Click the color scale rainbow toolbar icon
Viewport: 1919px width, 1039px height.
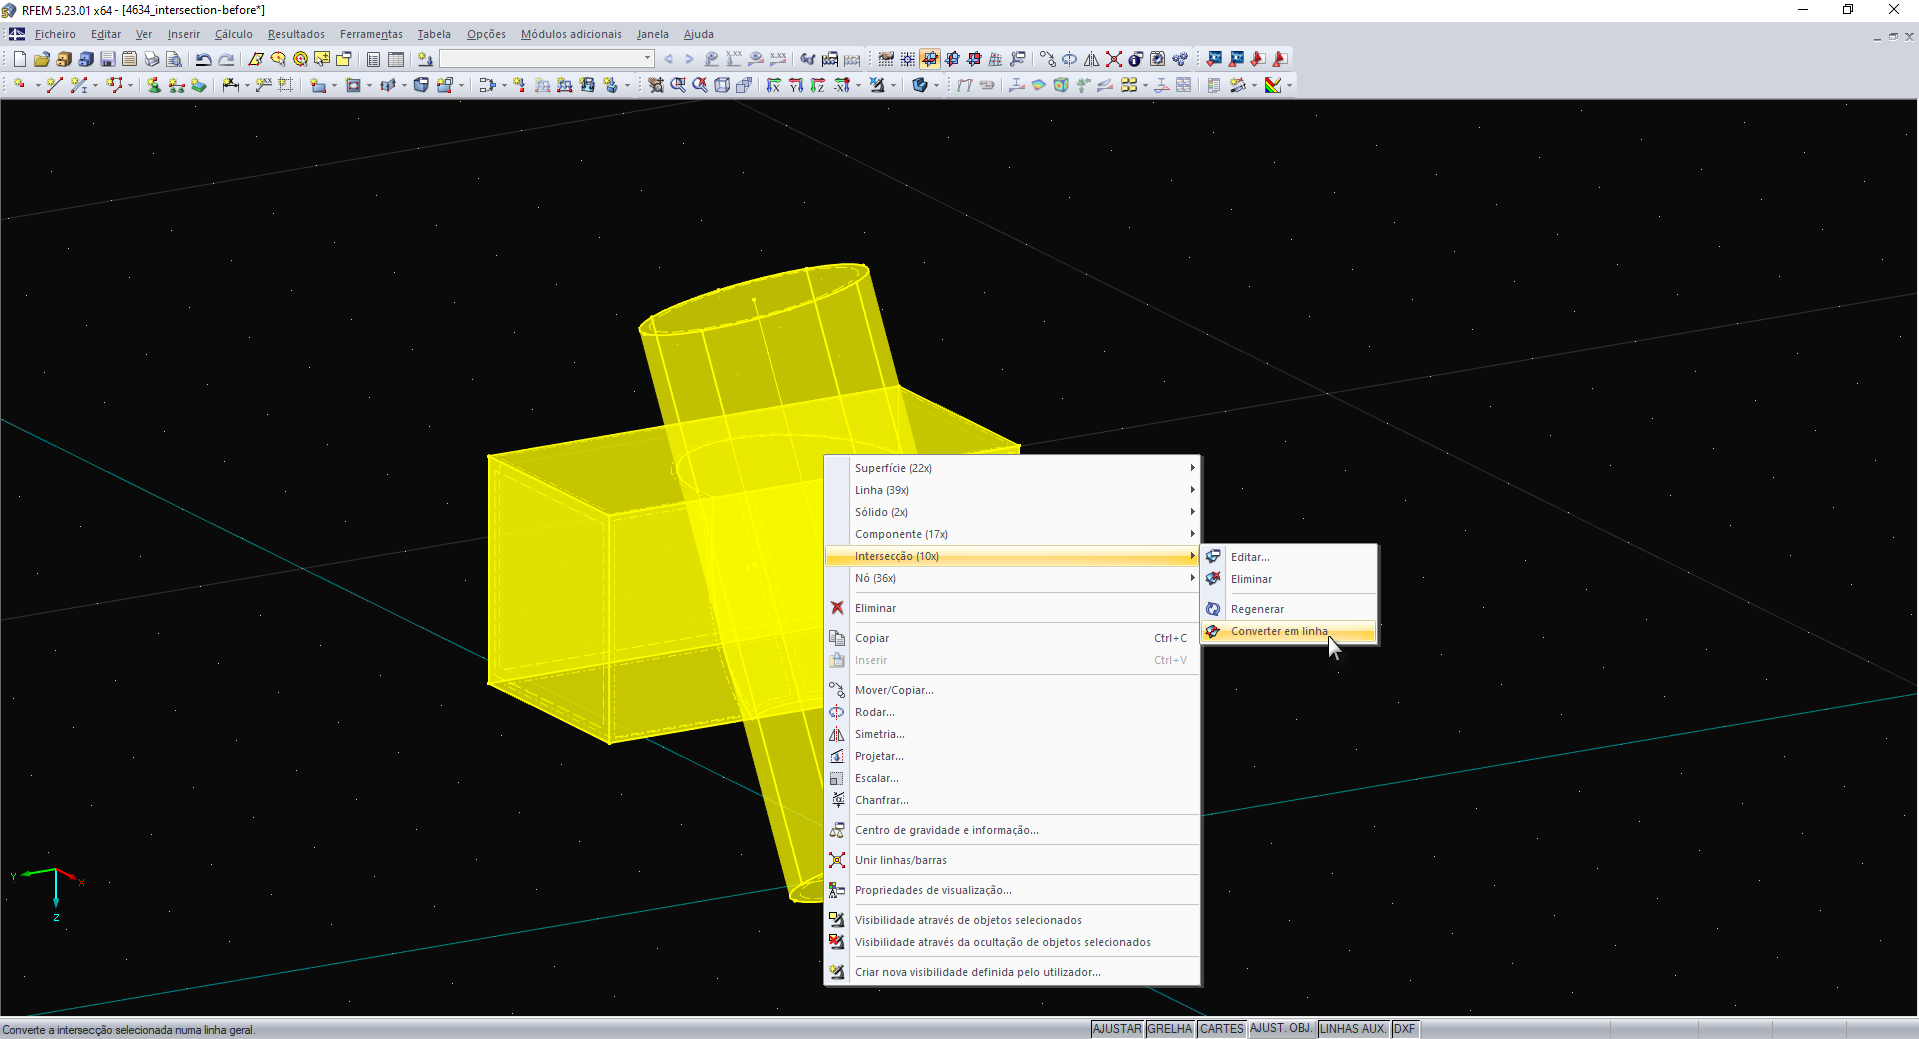pos(1273,85)
